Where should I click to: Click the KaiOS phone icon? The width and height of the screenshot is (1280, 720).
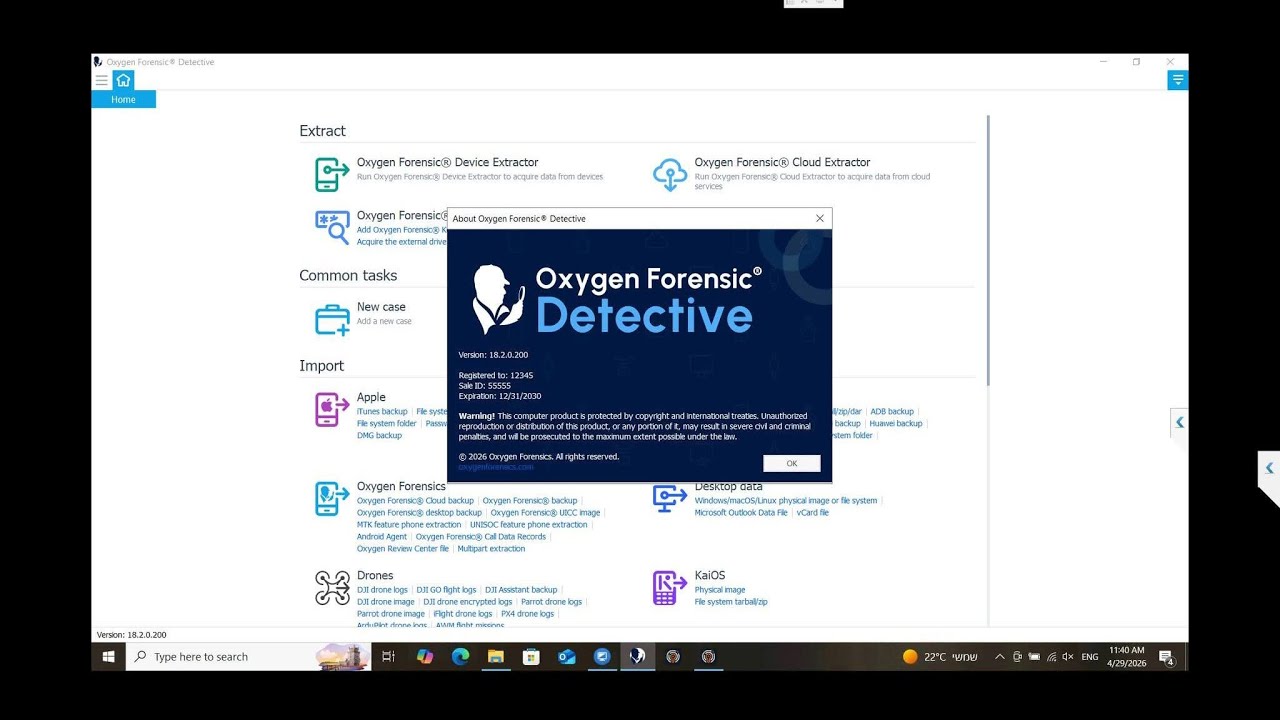[670, 588]
